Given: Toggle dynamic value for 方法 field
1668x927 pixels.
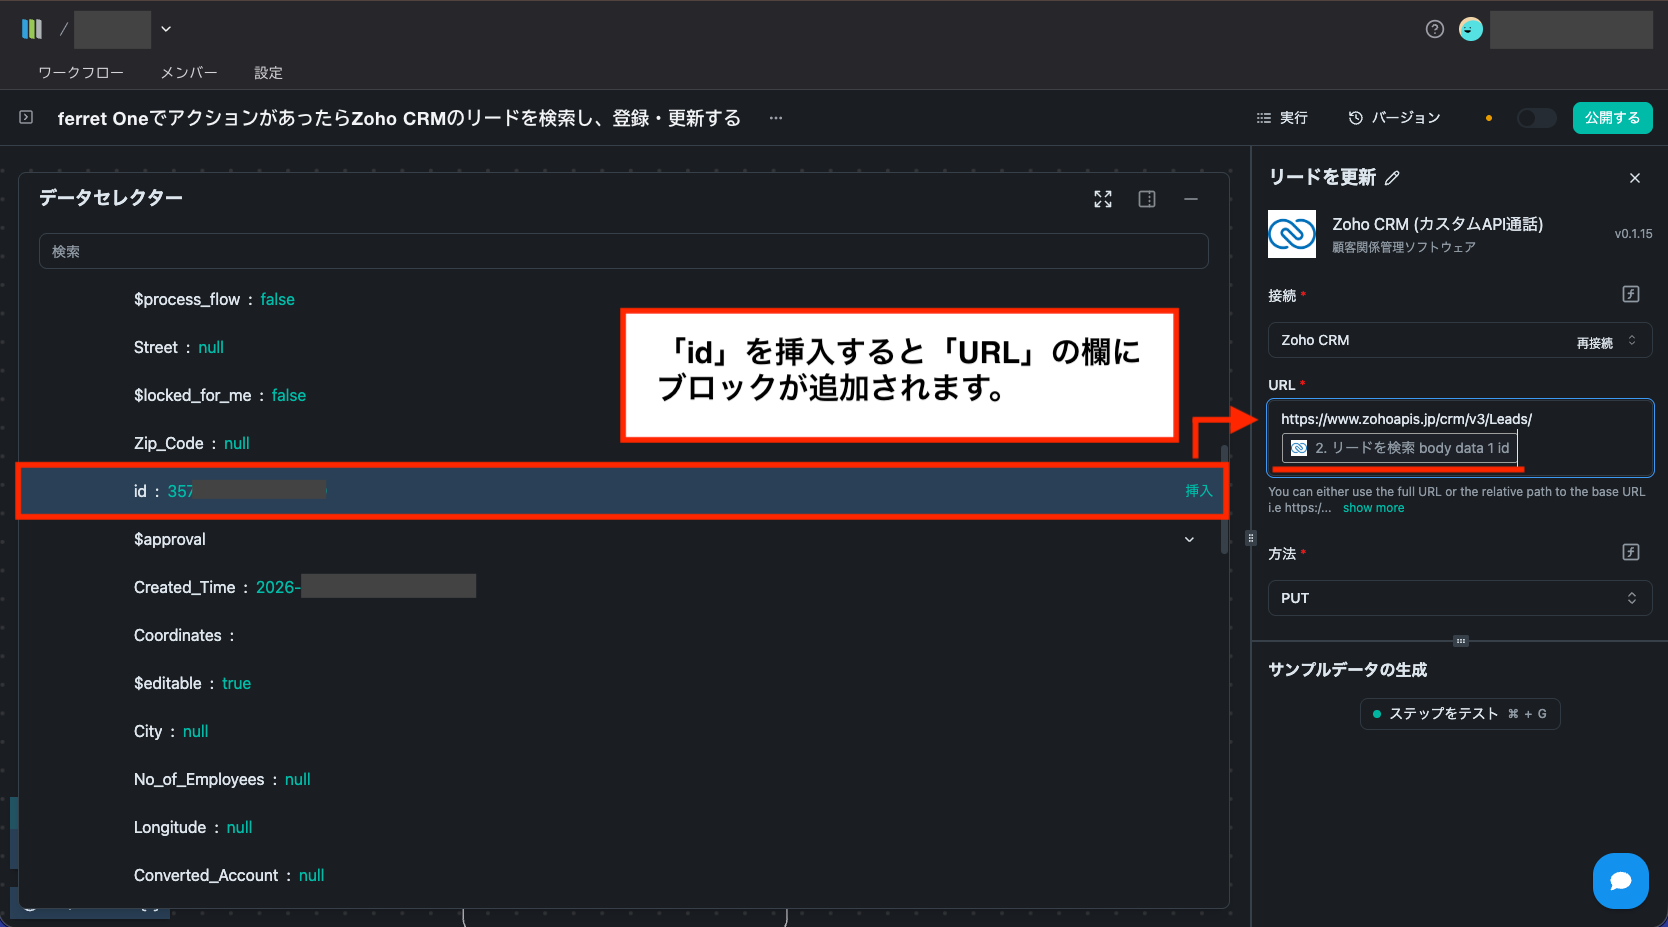Looking at the screenshot, I should [1631, 552].
